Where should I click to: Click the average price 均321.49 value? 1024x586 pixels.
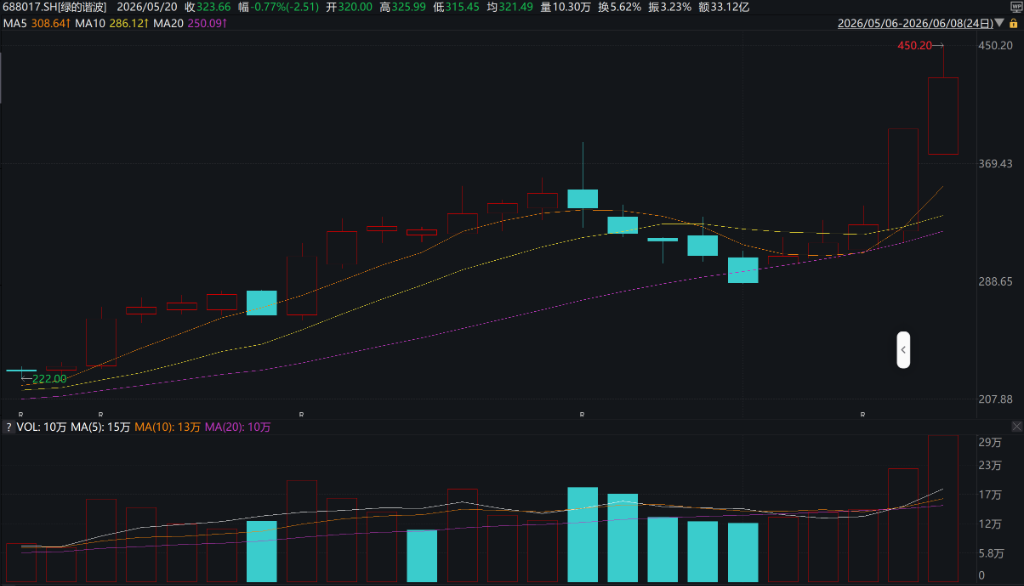[509, 7]
